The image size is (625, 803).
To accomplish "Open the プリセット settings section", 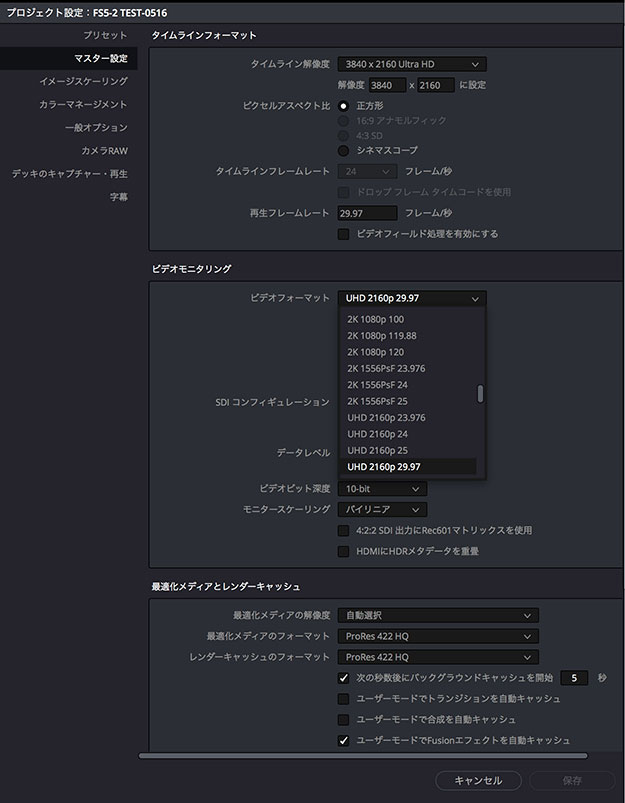I will coord(105,35).
